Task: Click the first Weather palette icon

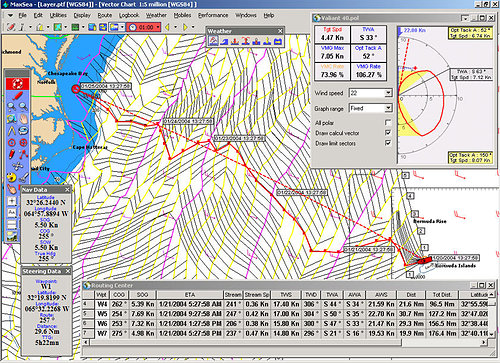Action: [213, 41]
